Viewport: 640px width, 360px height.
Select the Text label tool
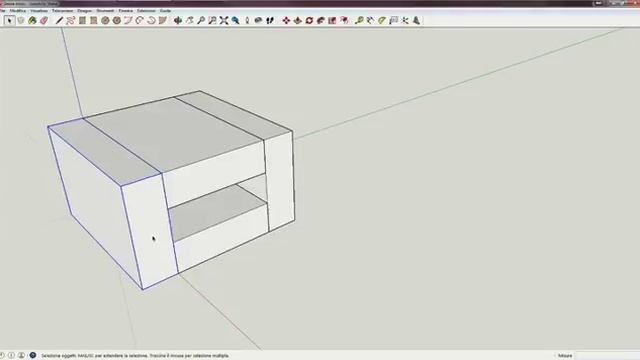(x=393, y=20)
